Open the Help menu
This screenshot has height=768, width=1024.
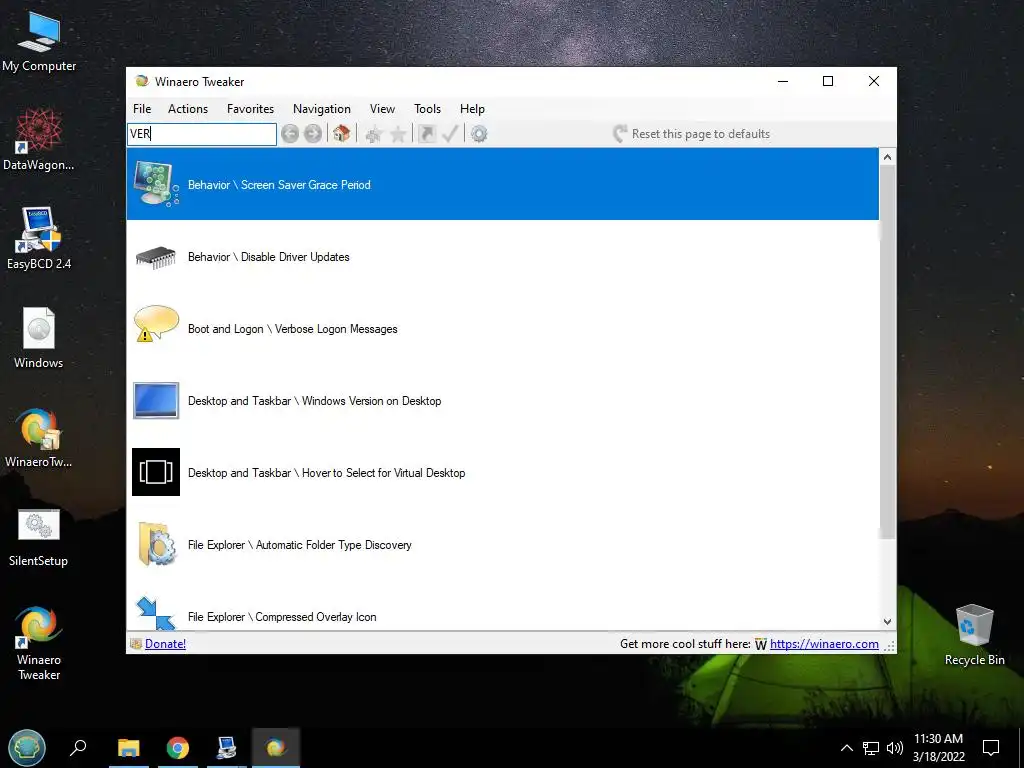(x=472, y=109)
